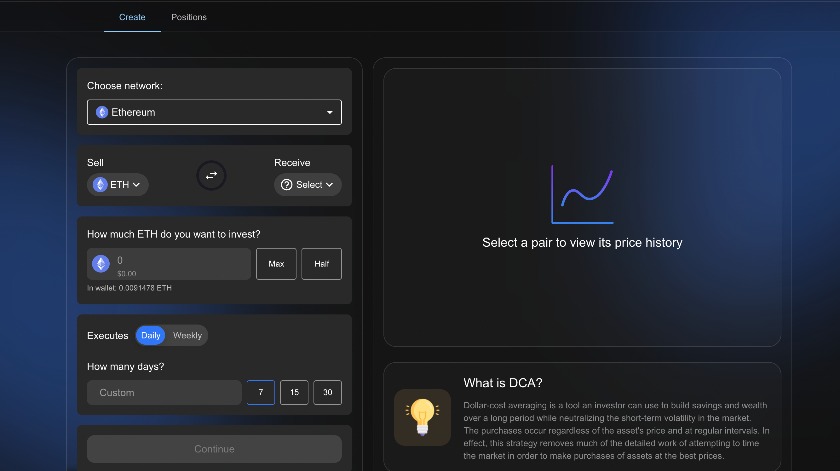840x471 pixels.
Task: Switch to the Create tab
Action: (132, 17)
